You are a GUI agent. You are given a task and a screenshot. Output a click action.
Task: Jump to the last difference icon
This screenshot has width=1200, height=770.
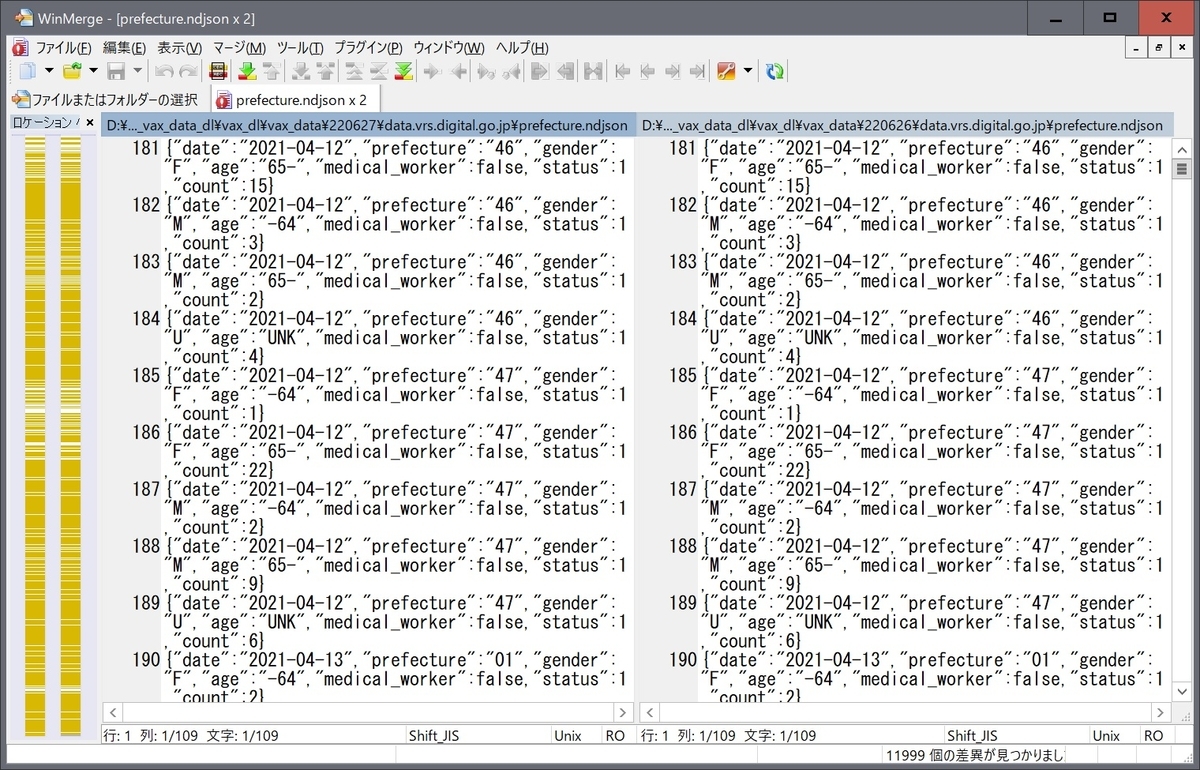coord(403,71)
